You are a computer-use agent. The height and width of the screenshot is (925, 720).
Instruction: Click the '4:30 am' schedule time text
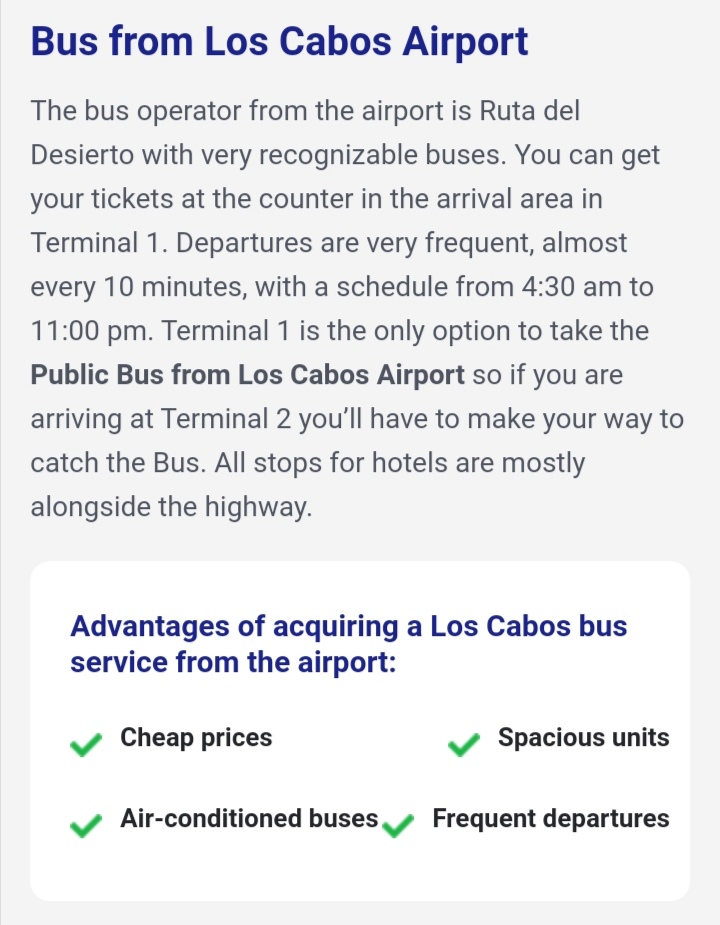click(x=571, y=287)
